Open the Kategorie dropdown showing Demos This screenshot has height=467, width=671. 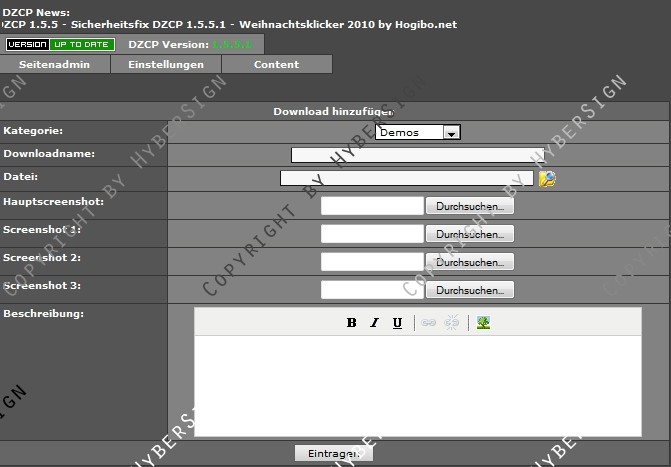pos(418,132)
